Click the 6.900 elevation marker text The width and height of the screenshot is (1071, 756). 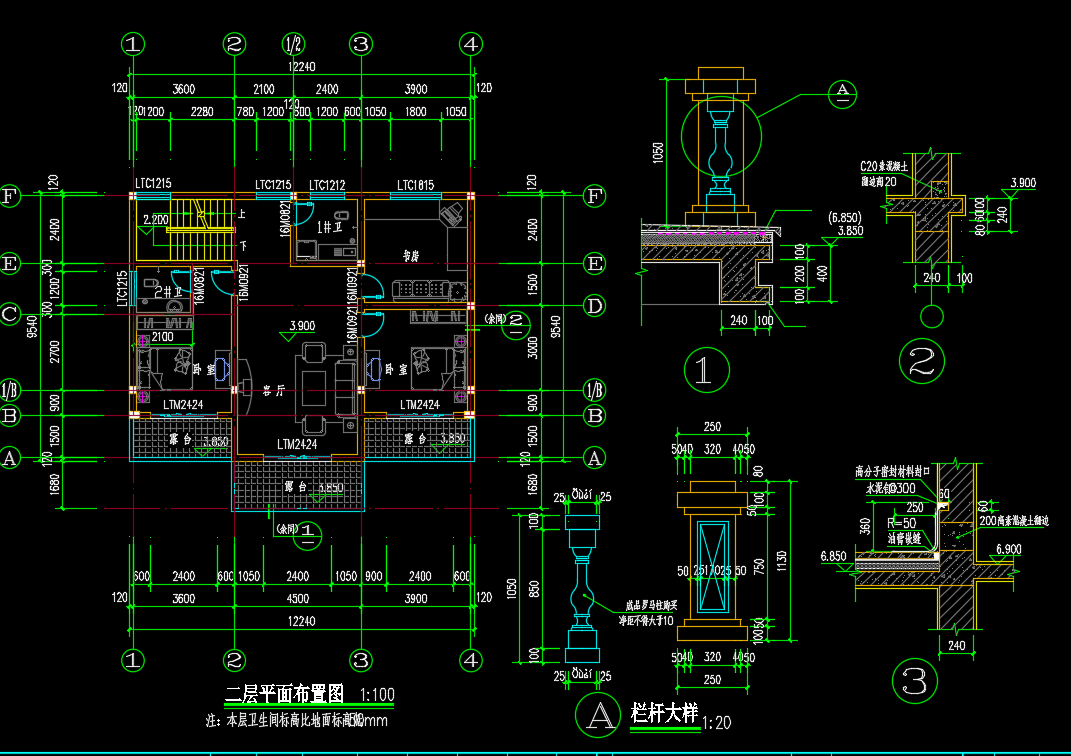pos(1008,549)
